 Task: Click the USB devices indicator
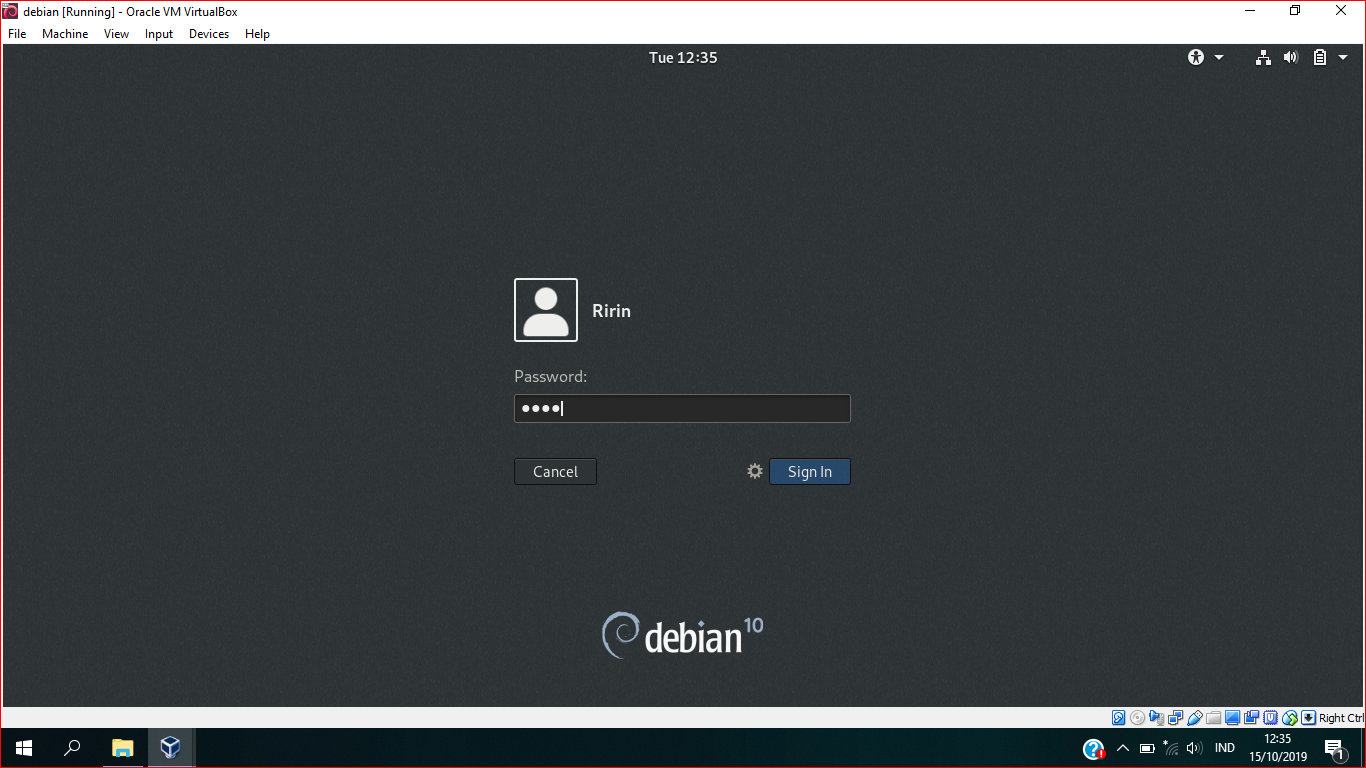[1195, 717]
